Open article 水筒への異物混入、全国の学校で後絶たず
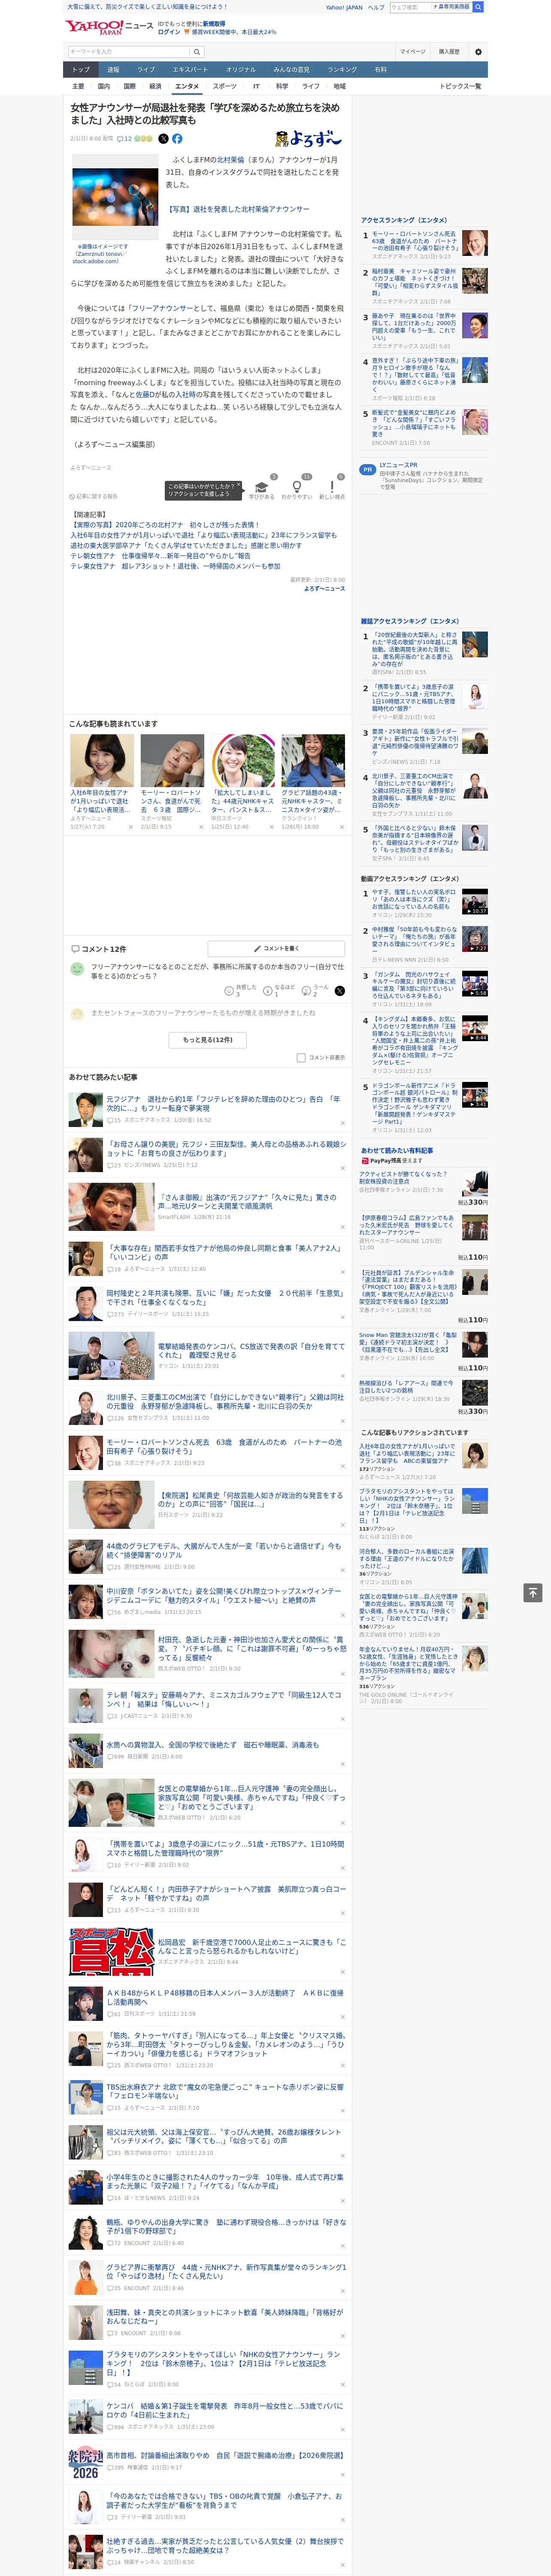The width and height of the screenshot is (551, 2576). tap(212, 1744)
